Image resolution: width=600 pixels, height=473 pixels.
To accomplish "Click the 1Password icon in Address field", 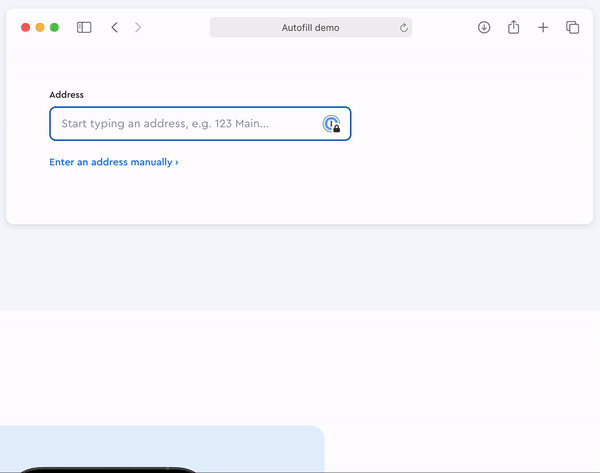I will (x=331, y=124).
